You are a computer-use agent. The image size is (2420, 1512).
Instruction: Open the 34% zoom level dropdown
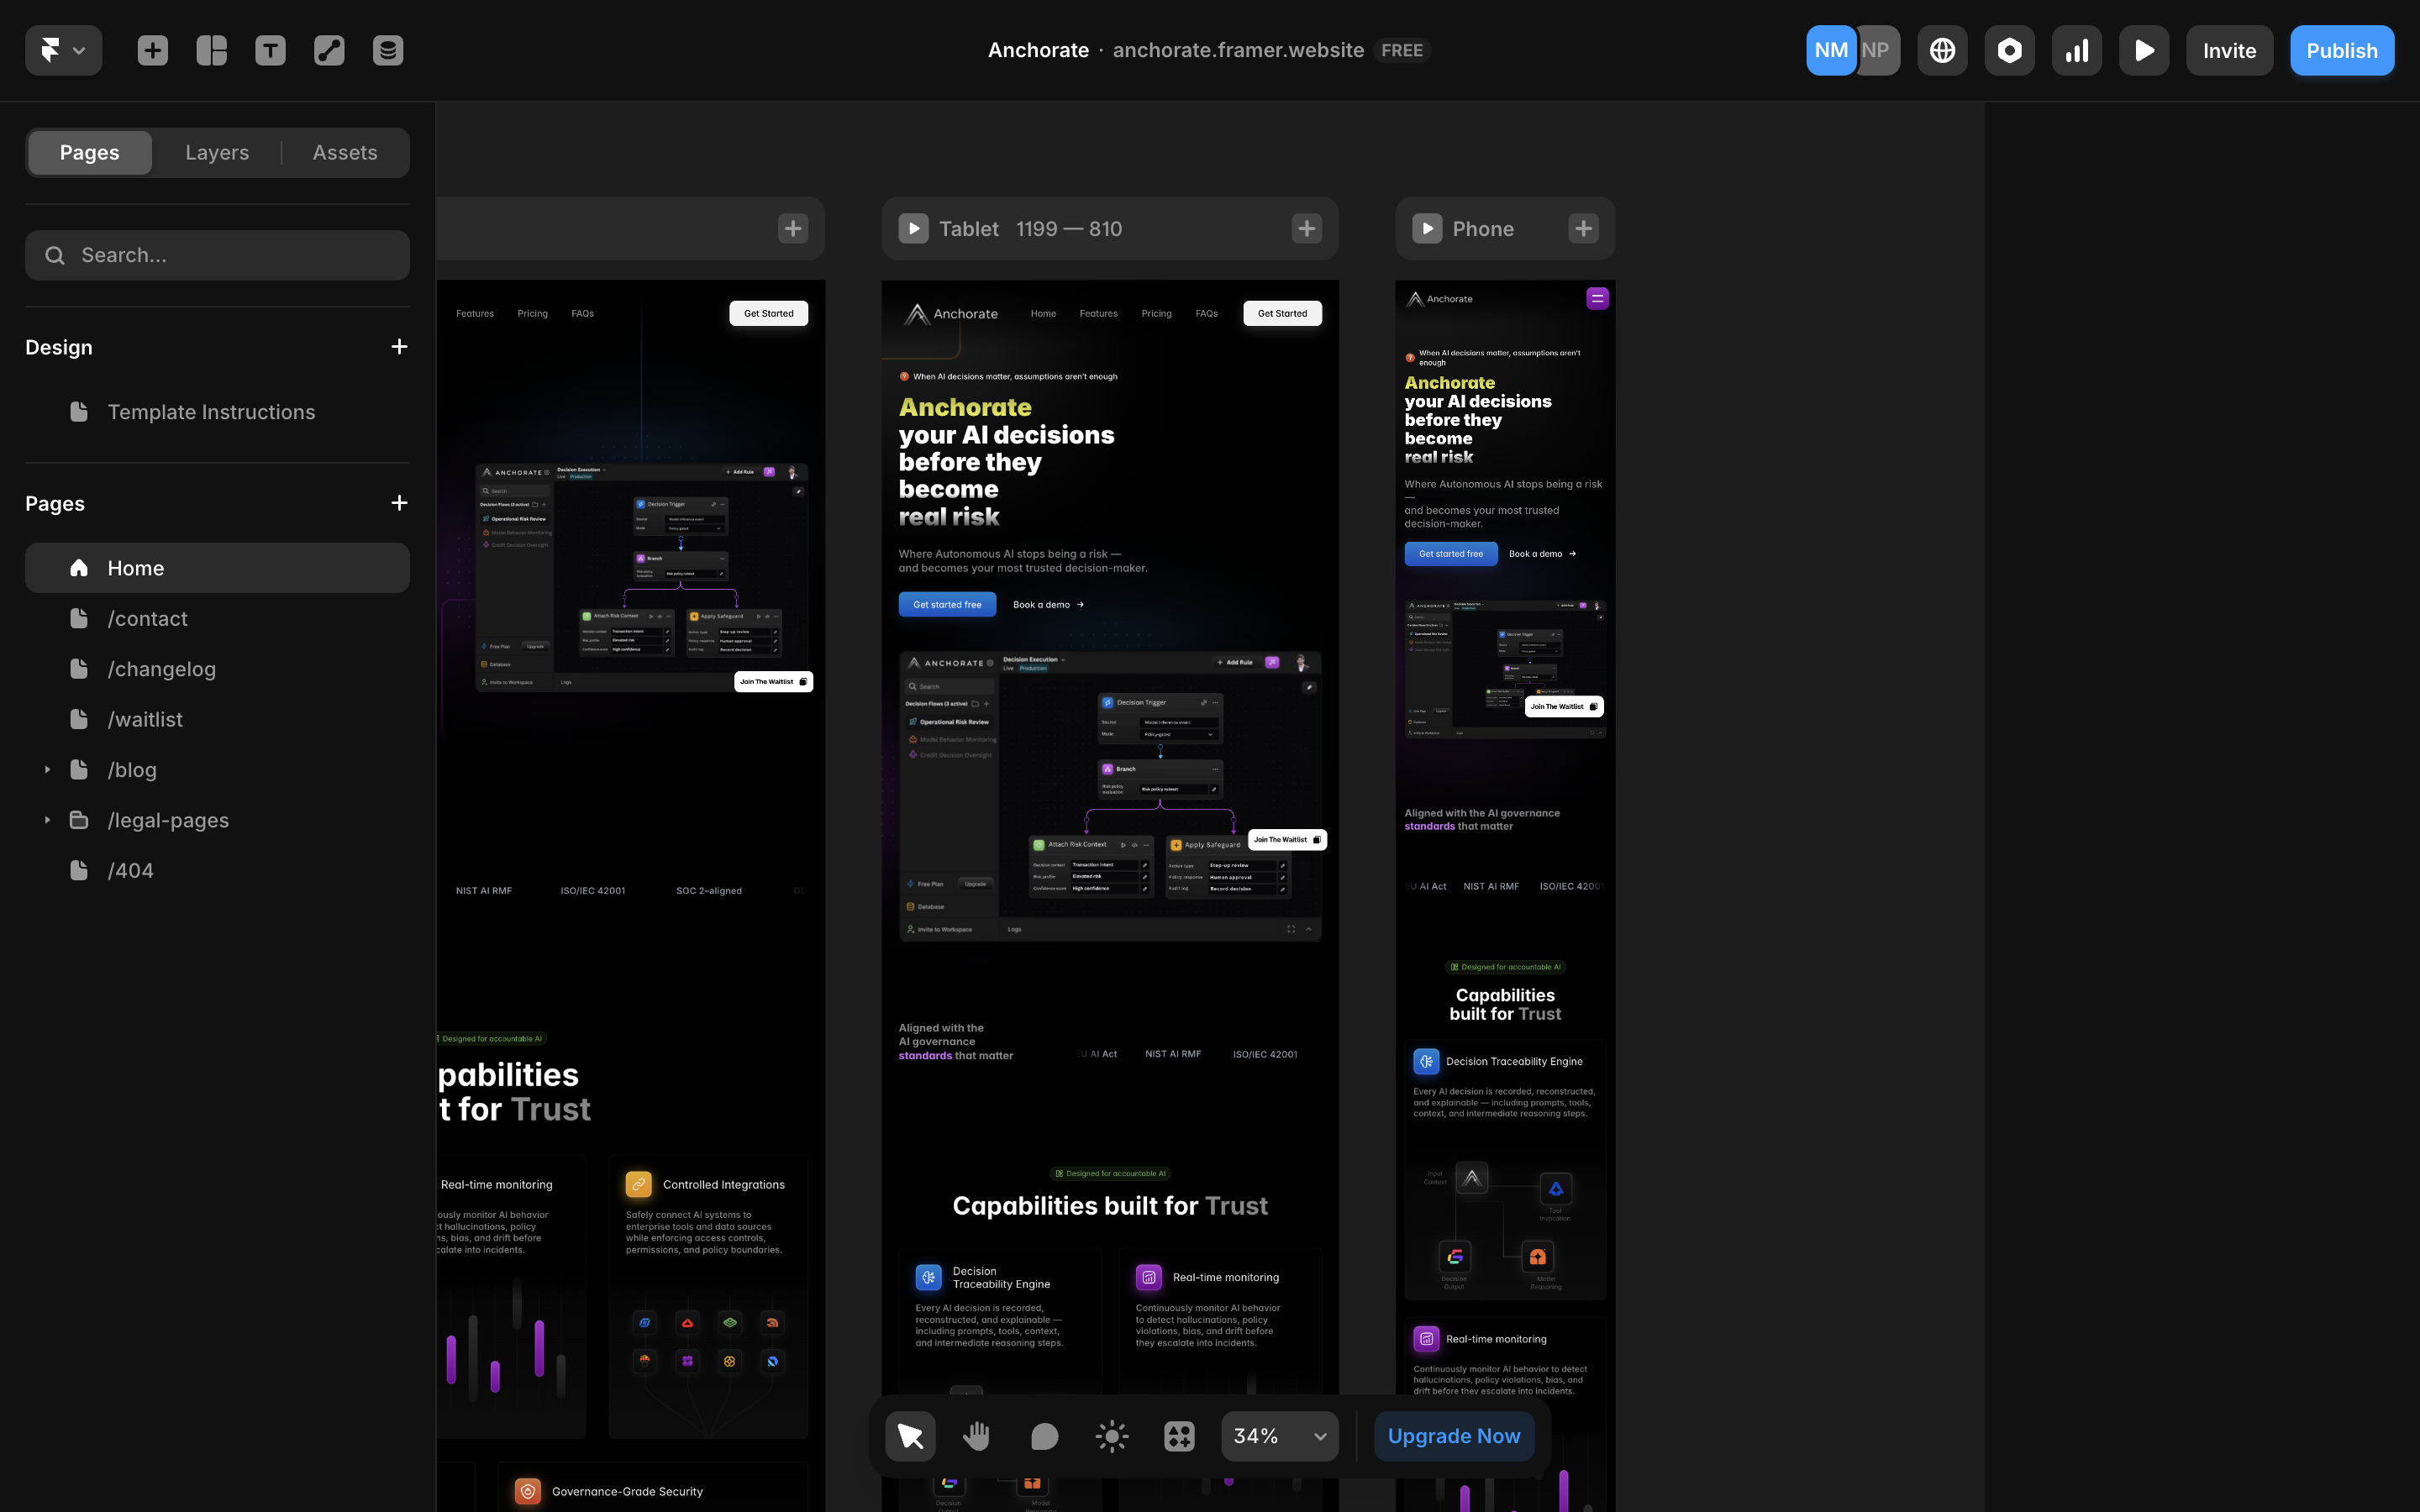(1279, 1436)
